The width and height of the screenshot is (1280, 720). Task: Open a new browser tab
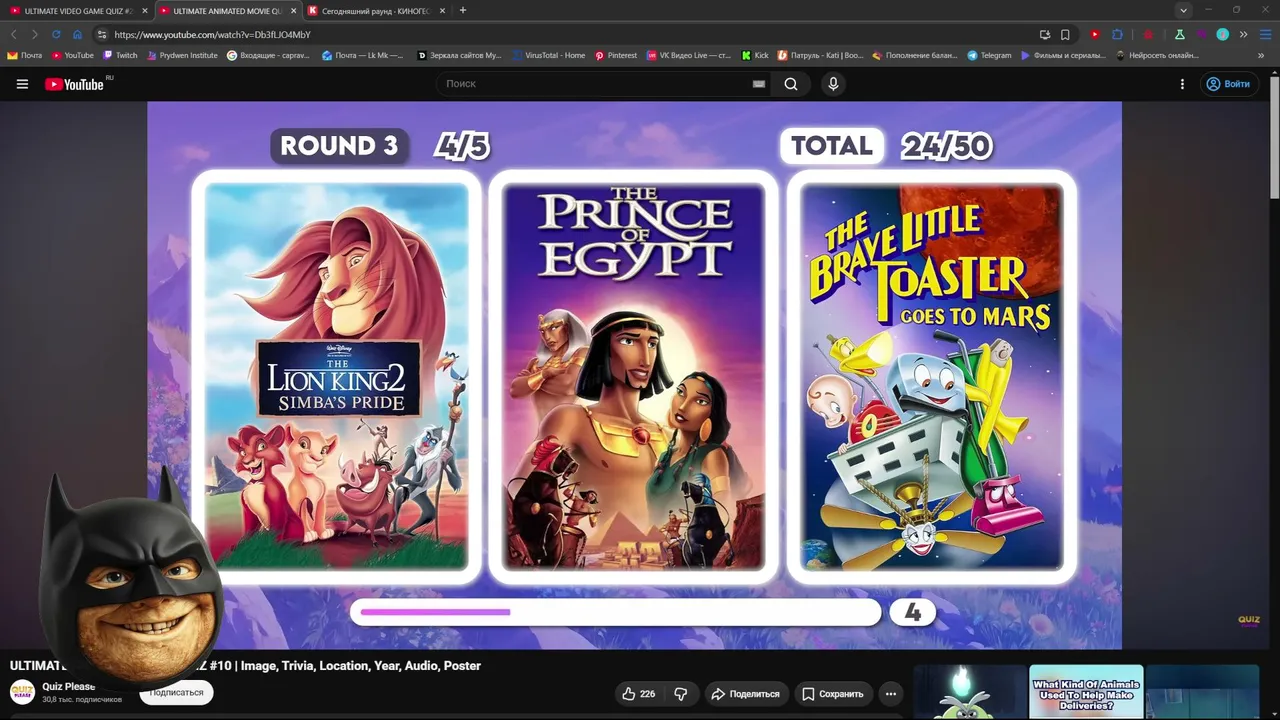click(463, 10)
